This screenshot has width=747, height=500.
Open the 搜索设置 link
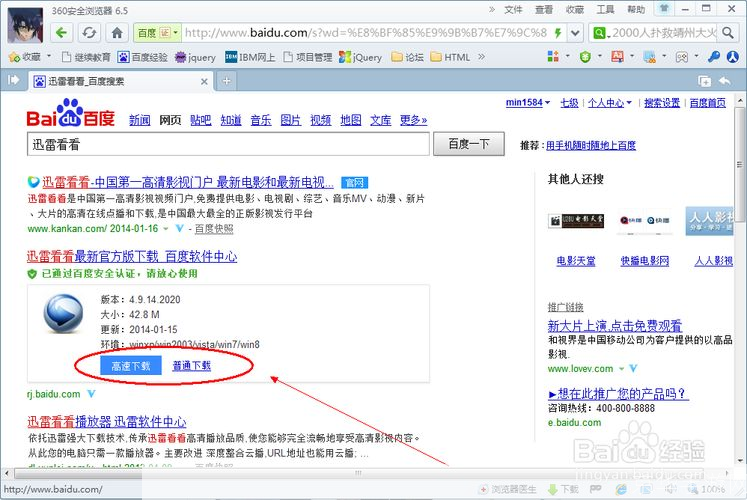pos(662,102)
